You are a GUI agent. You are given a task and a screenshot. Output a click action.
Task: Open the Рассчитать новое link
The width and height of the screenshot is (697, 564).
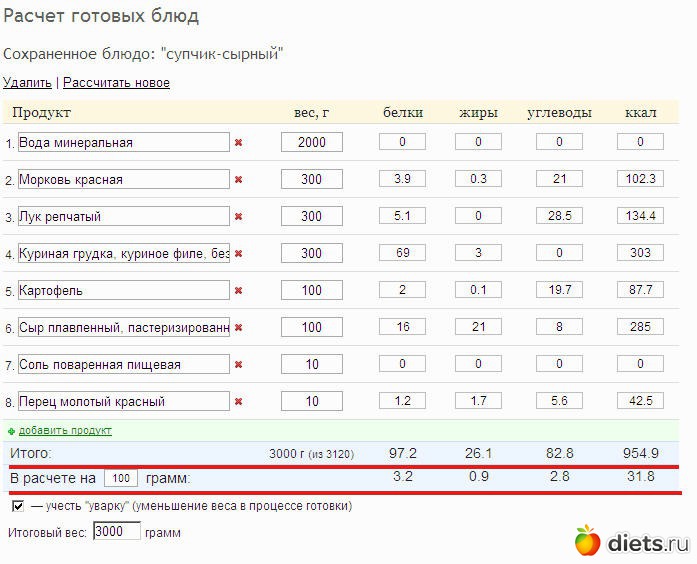click(116, 83)
